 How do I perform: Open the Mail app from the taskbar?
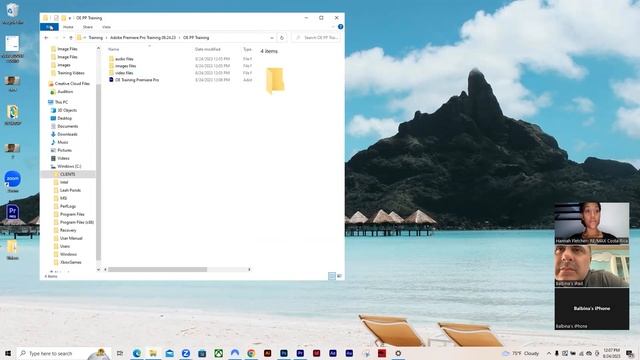[169, 353]
